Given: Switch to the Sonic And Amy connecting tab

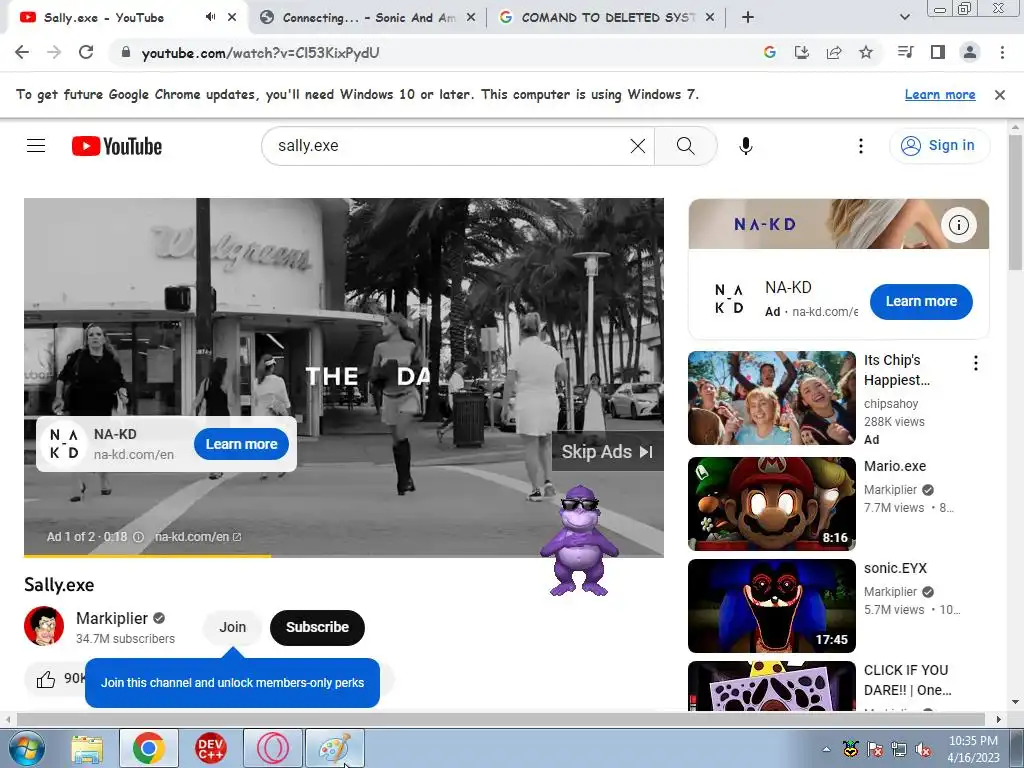Looking at the screenshot, I should pyautogui.click(x=369, y=18).
